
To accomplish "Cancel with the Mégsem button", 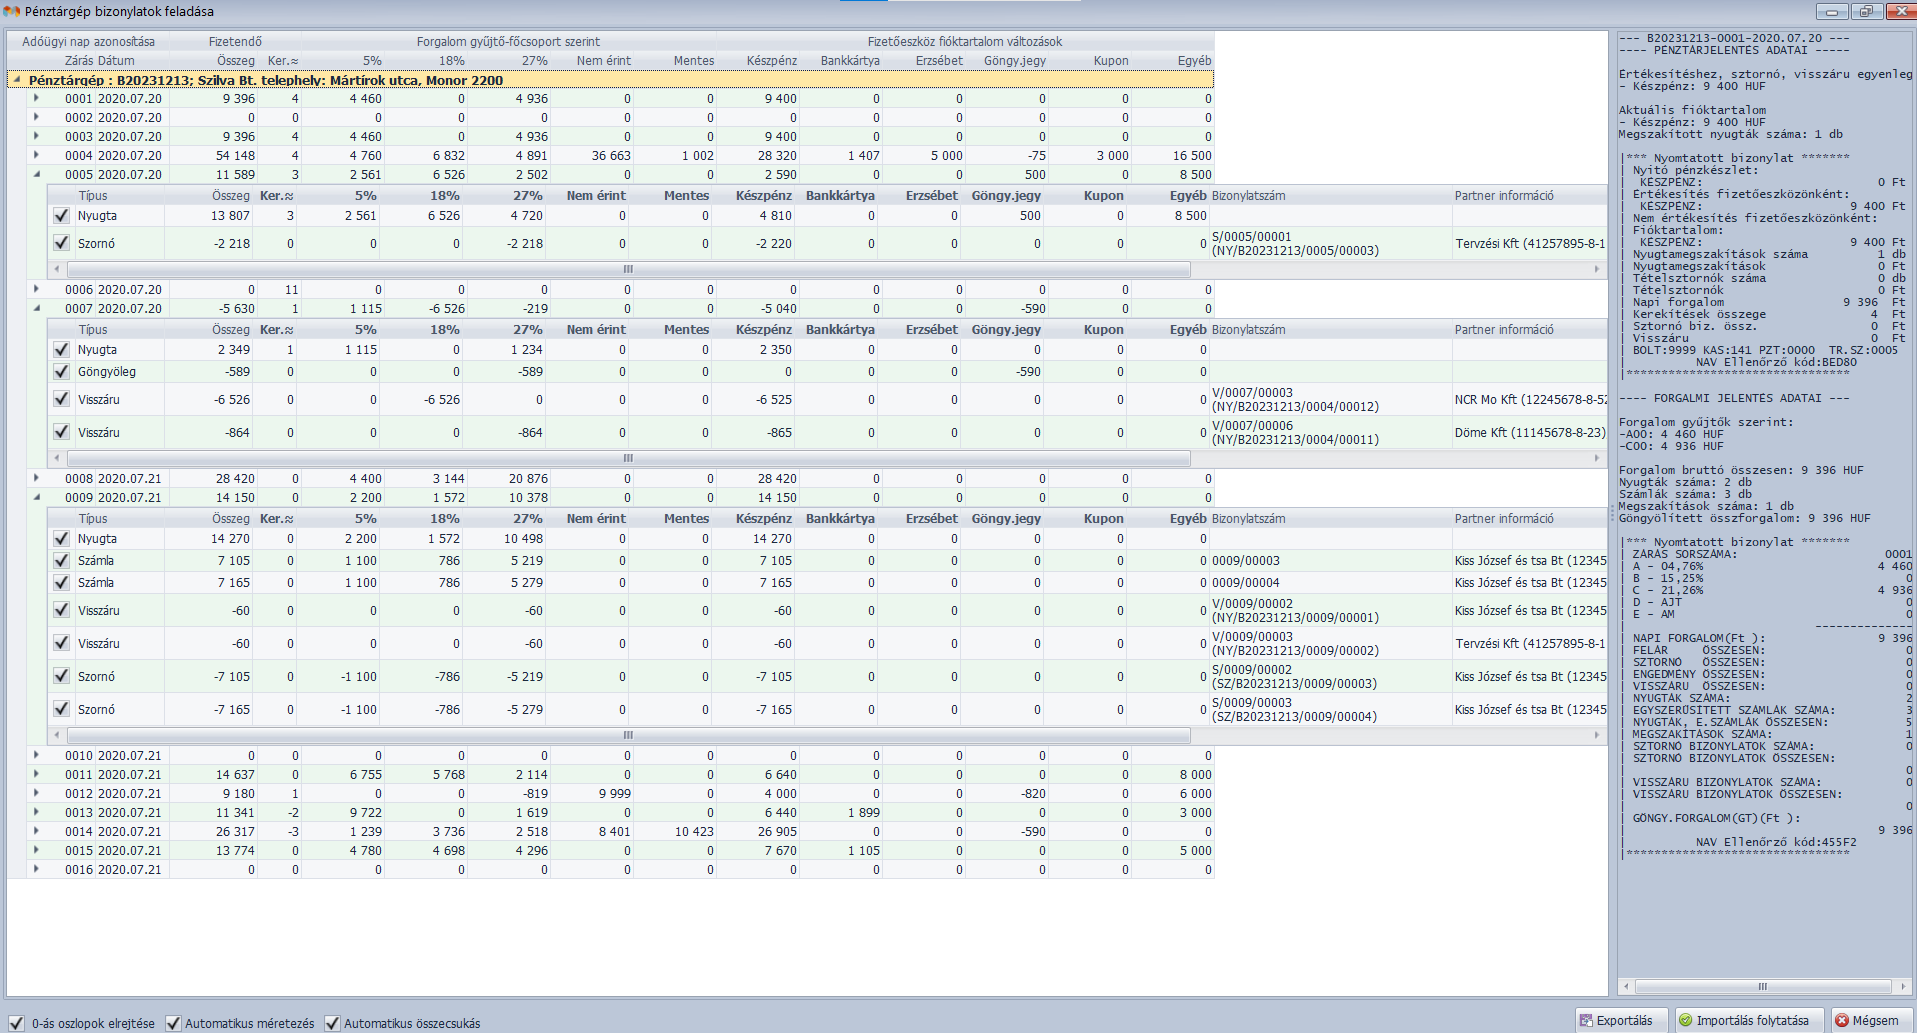I will click(1872, 1020).
